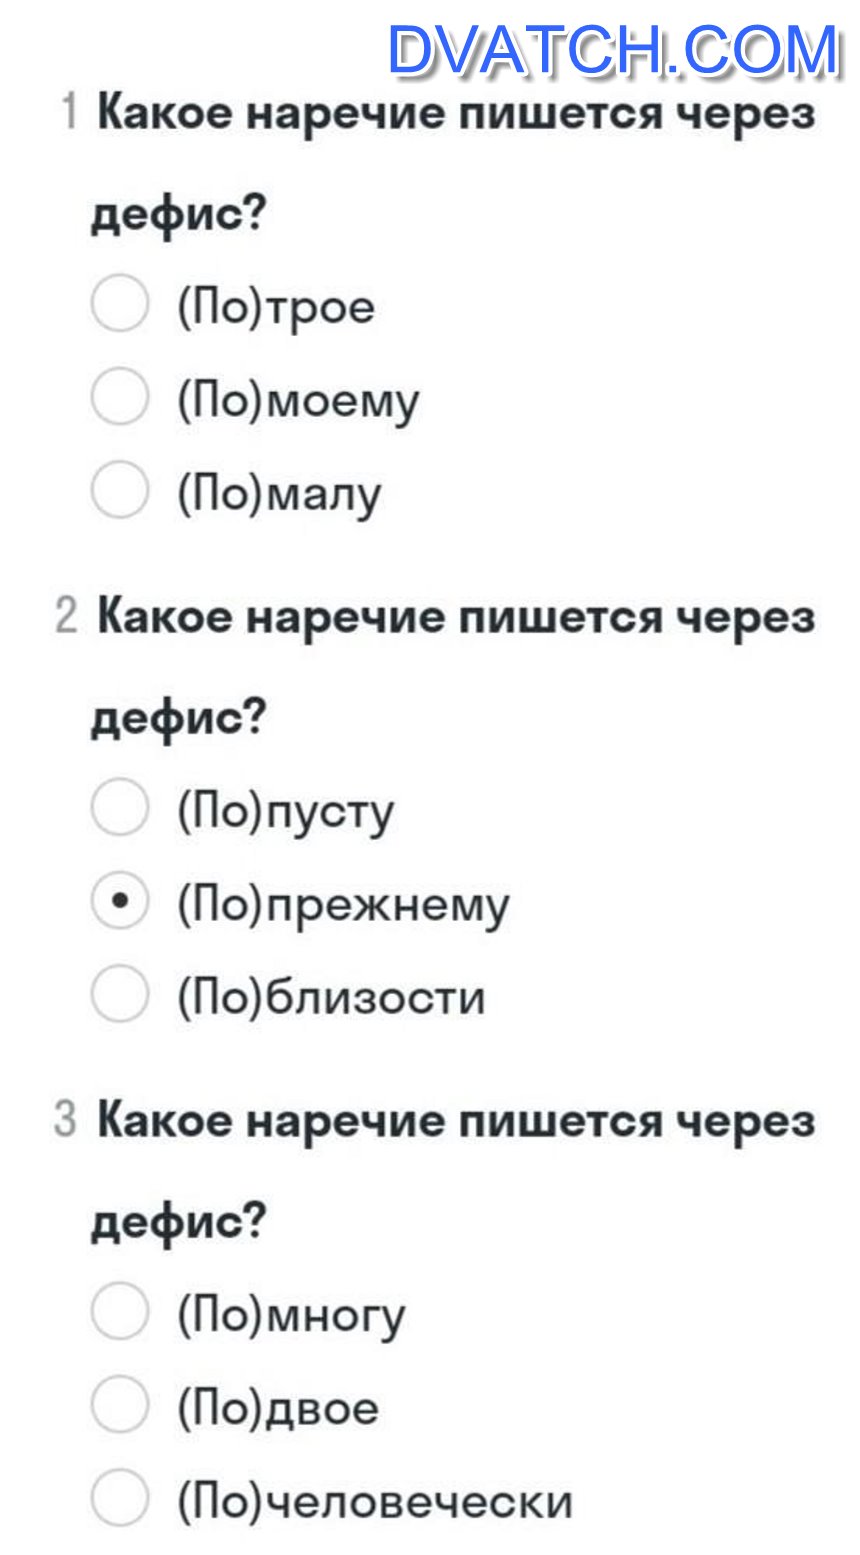
Task: Click the number 3 question marker
Action: click(x=66, y=1120)
